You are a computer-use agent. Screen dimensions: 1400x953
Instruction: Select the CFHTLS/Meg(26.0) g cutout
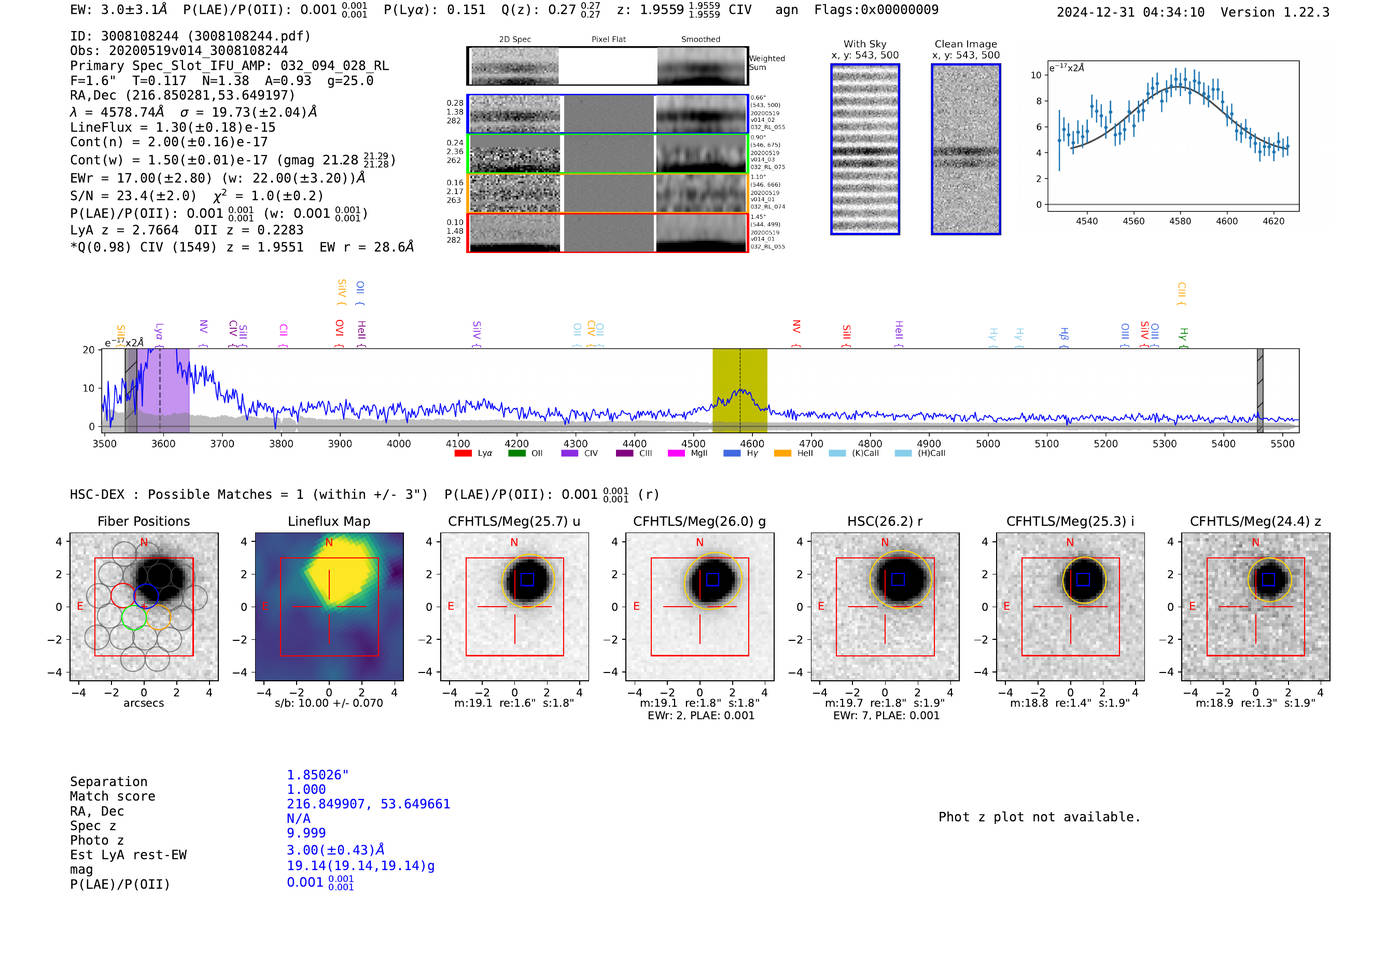point(700,606)
